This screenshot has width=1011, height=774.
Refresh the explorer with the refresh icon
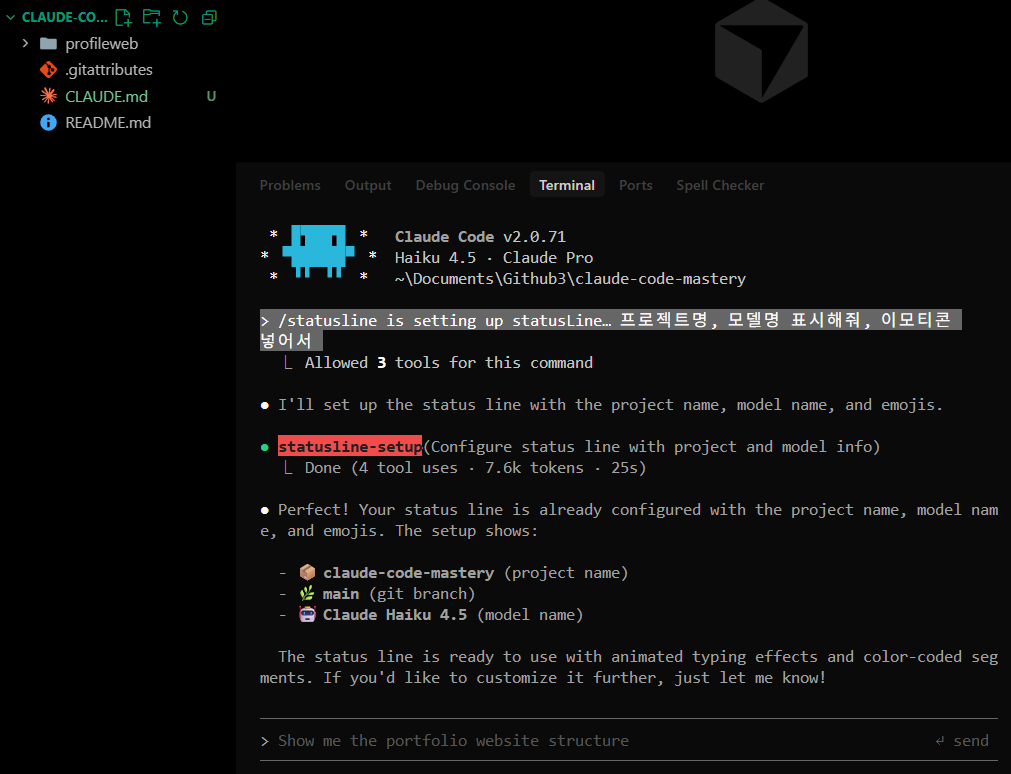pos(180,17)
